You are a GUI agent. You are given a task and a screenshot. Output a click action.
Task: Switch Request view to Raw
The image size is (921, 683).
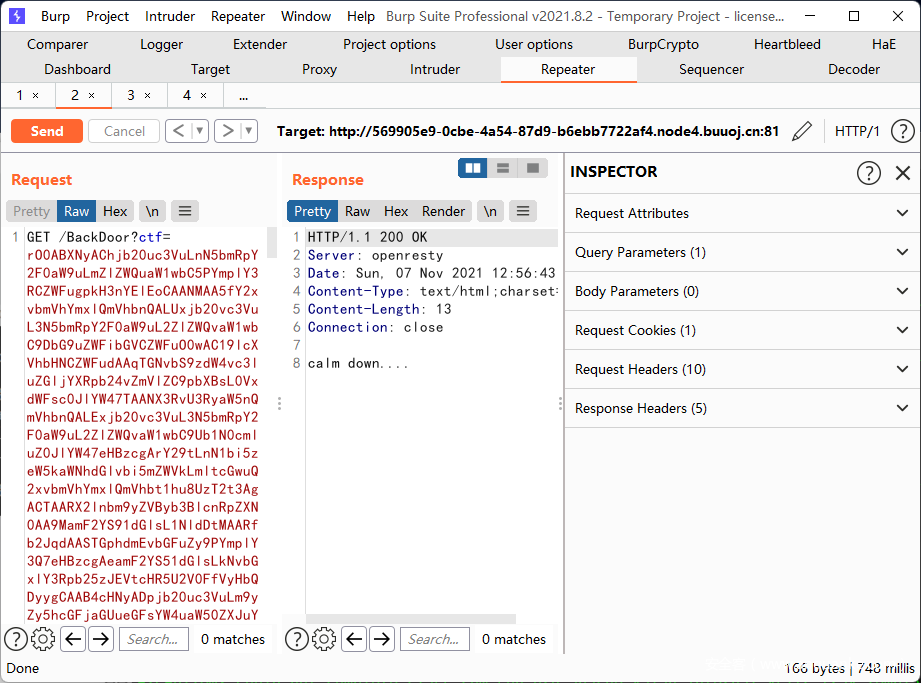(76, 211)
